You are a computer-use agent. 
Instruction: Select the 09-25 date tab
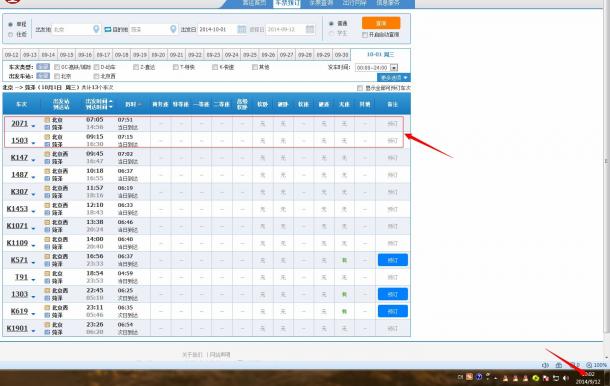(250, 55)
